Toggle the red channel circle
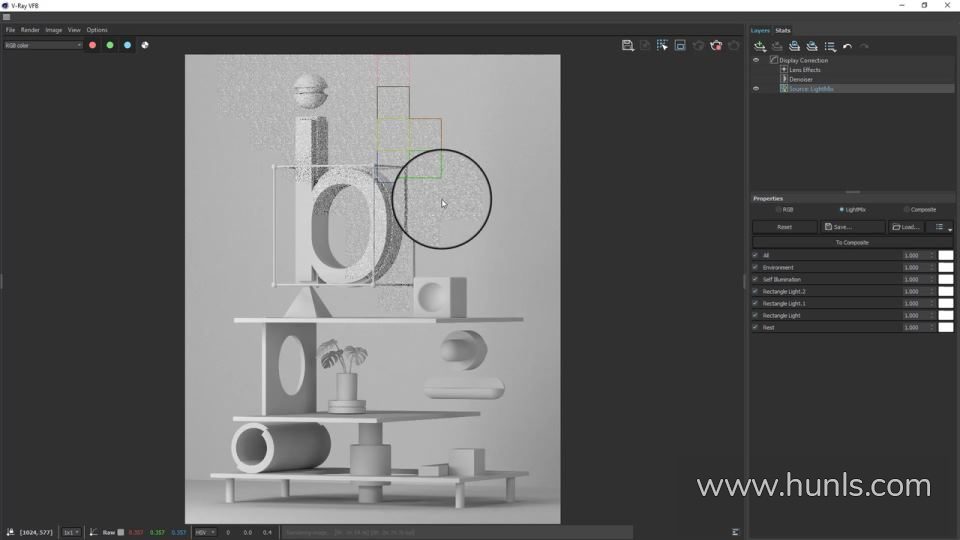Image resolution: width=960 pixels, height=540 pixels. (92, 45)
